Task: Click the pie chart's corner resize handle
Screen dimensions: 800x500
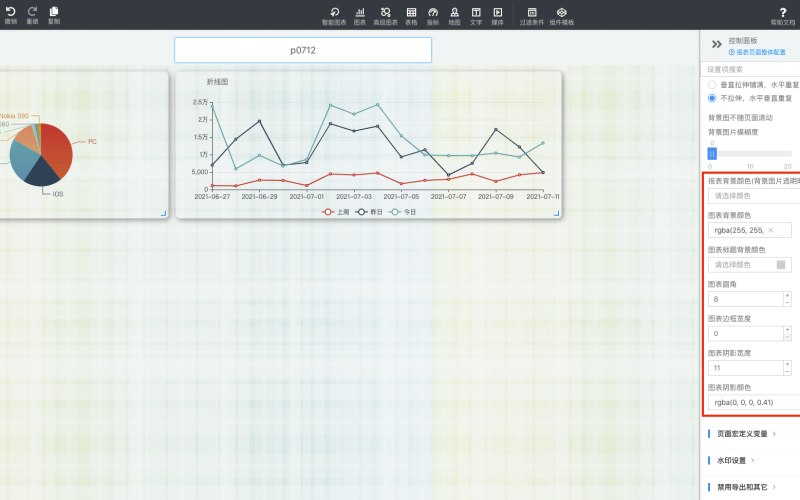Action: (163, 213)
